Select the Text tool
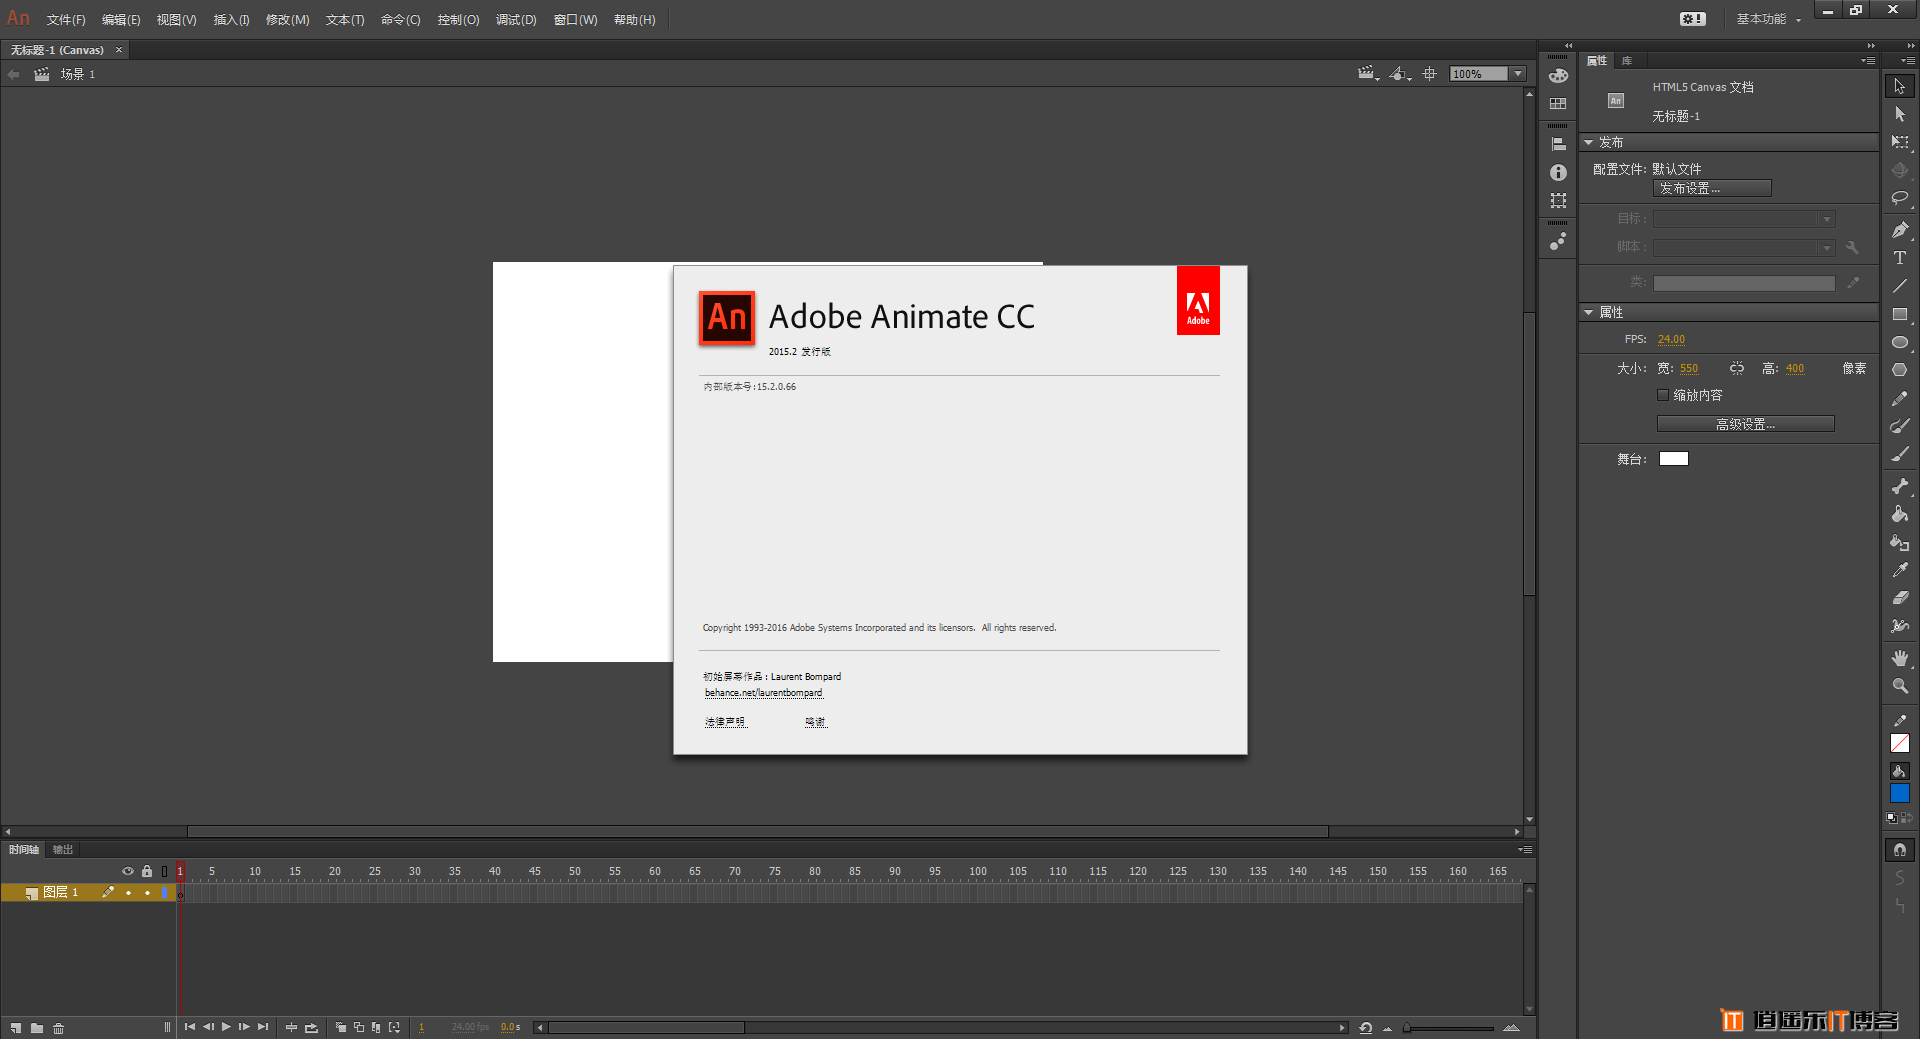Screen dimensions: 1920x1039 point(1900,257)
